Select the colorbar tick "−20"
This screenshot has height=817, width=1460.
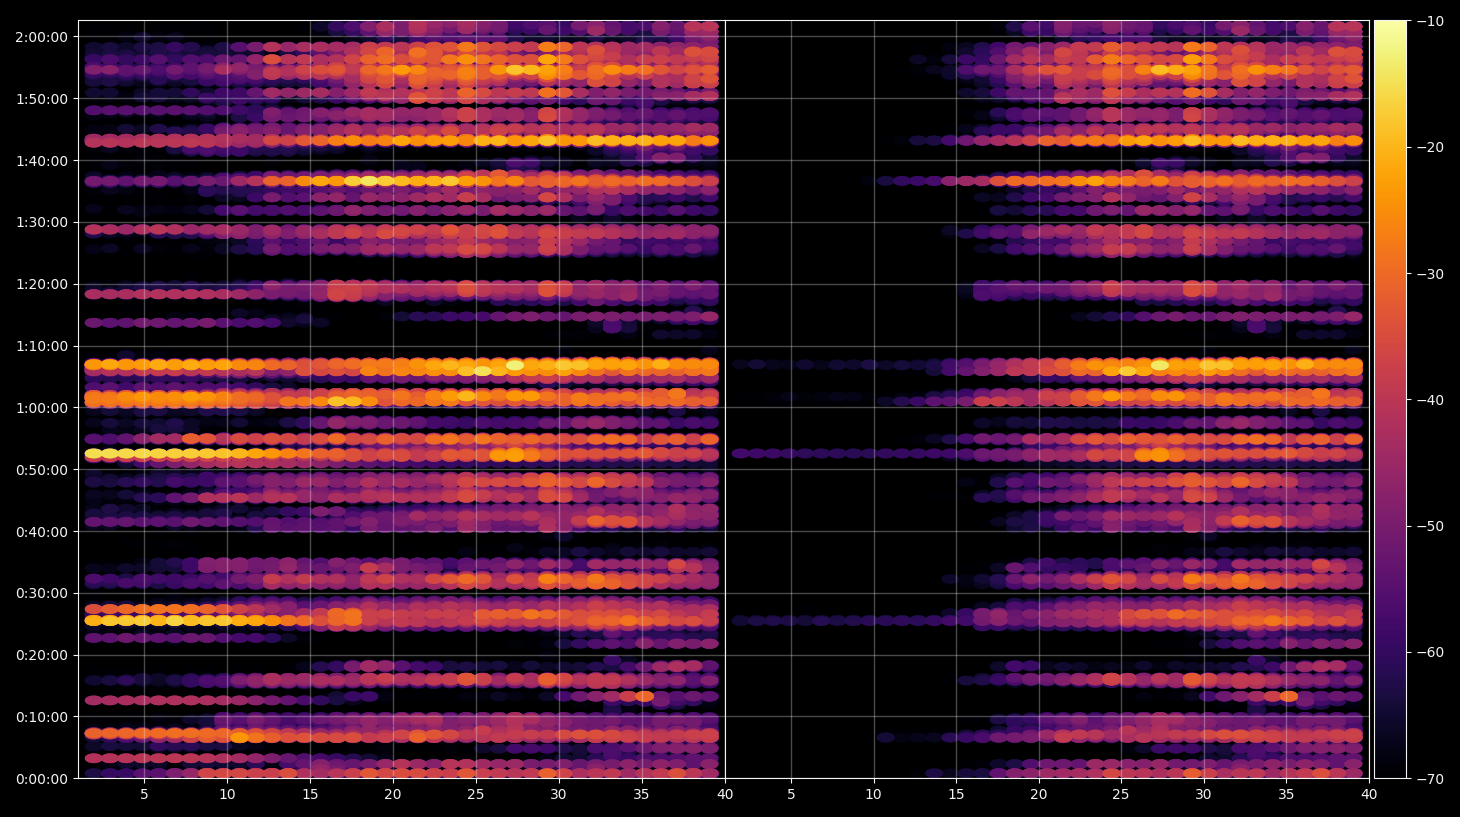coord(1430,147)
